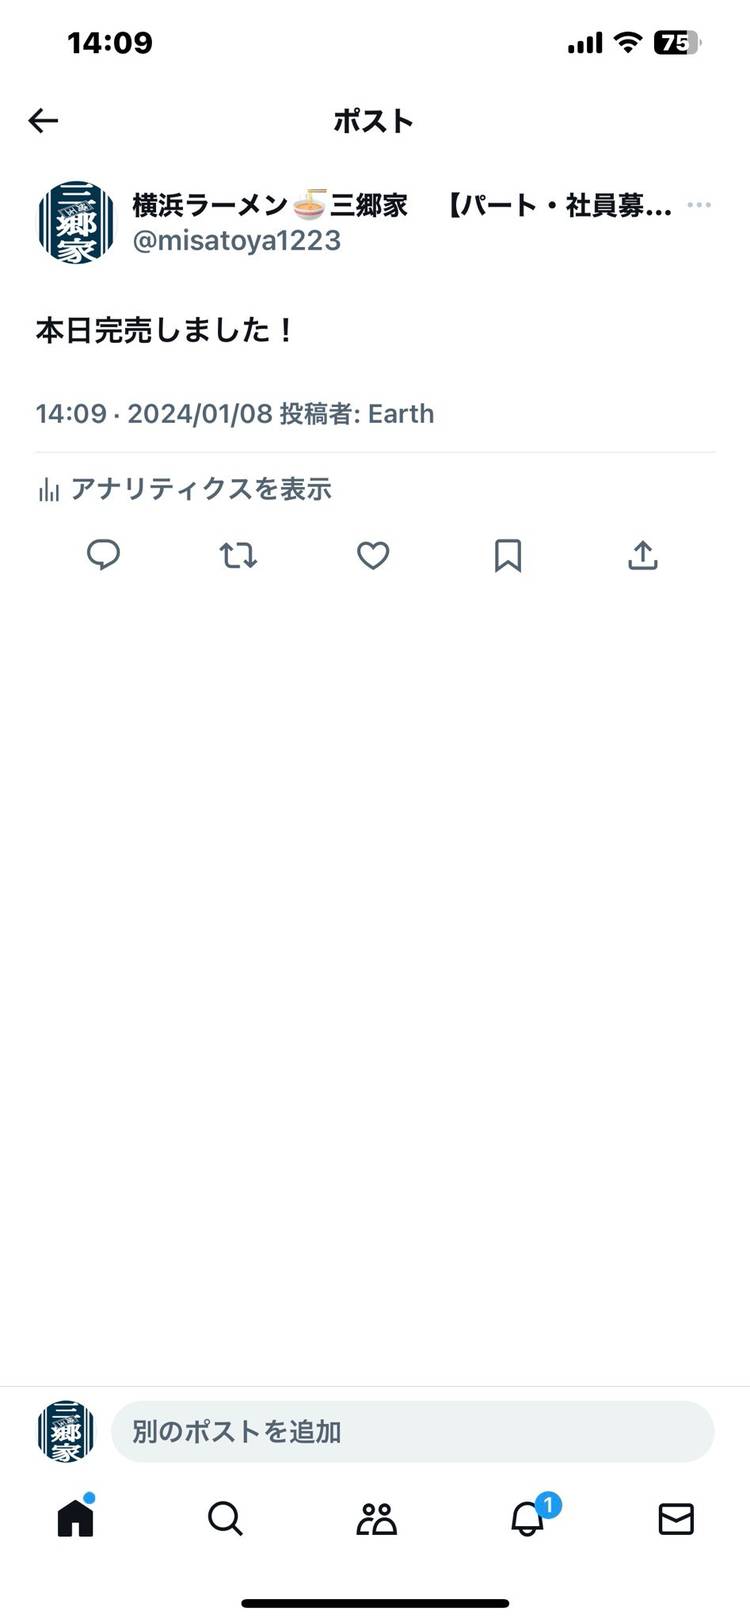Open the Communities tab
Screen dimensions: 750x1622
coord(376,1518)
